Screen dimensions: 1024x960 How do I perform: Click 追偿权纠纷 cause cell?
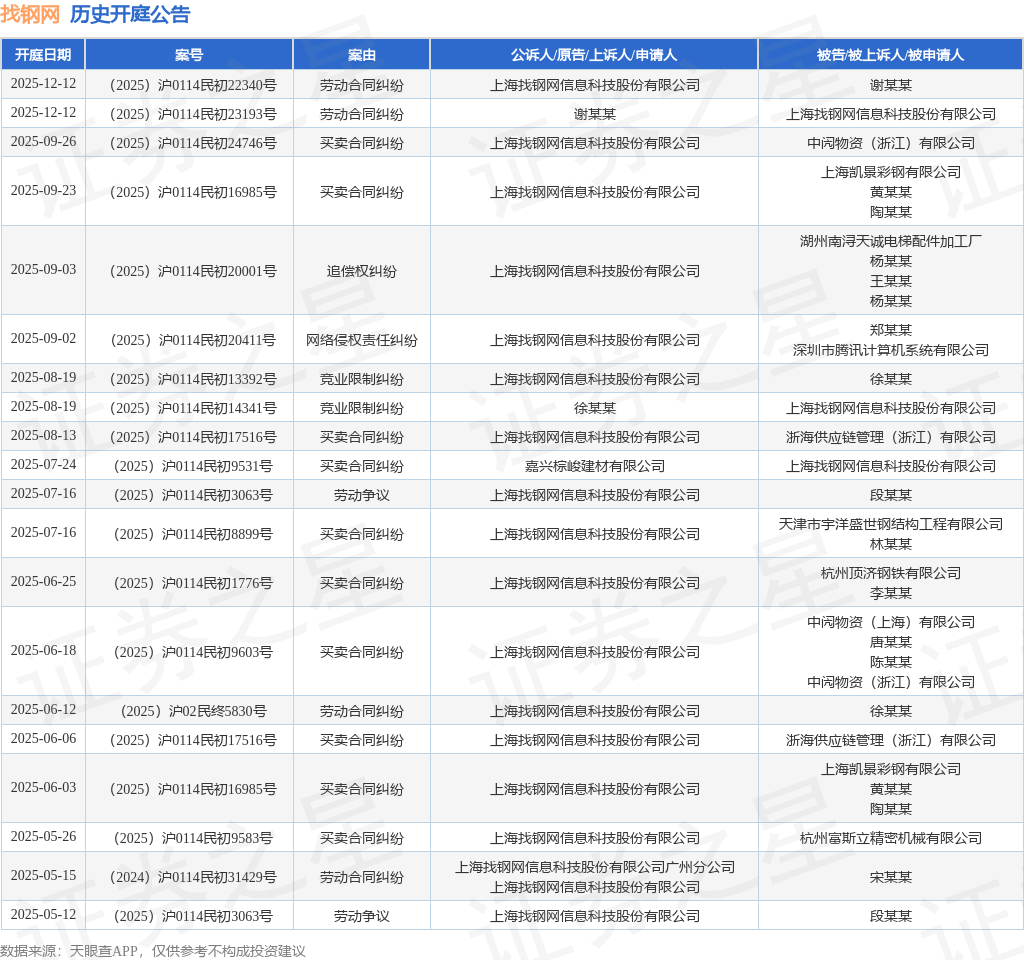362,271
